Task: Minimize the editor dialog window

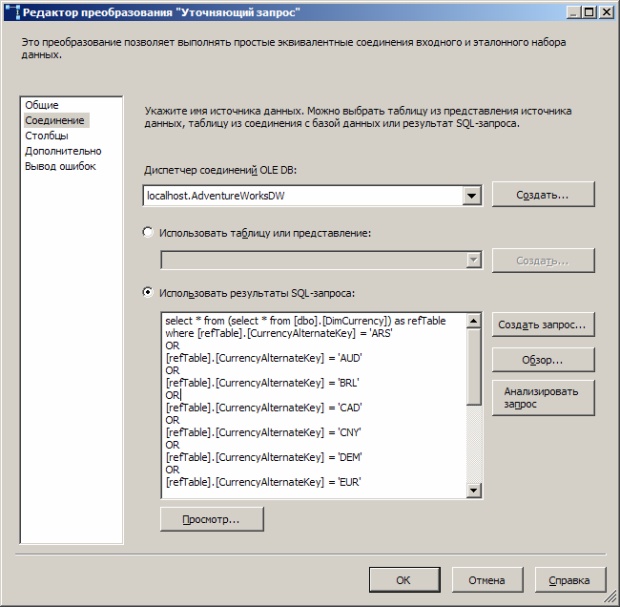Action: point(570,11)
